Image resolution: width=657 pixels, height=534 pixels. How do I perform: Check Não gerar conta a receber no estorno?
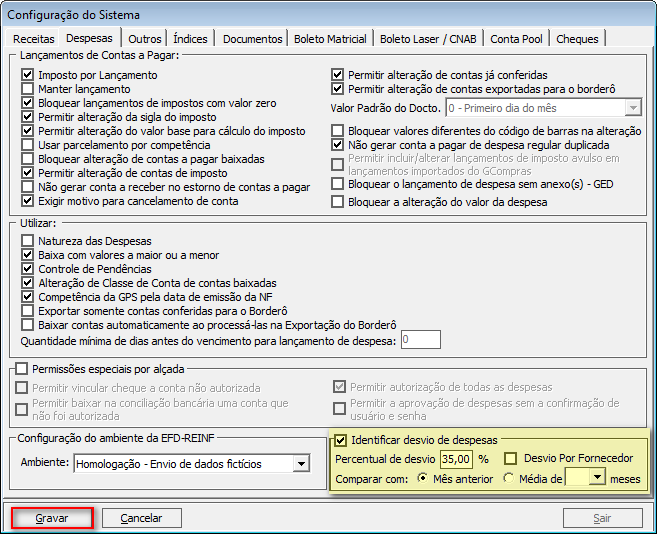click(x=28, y=187)
